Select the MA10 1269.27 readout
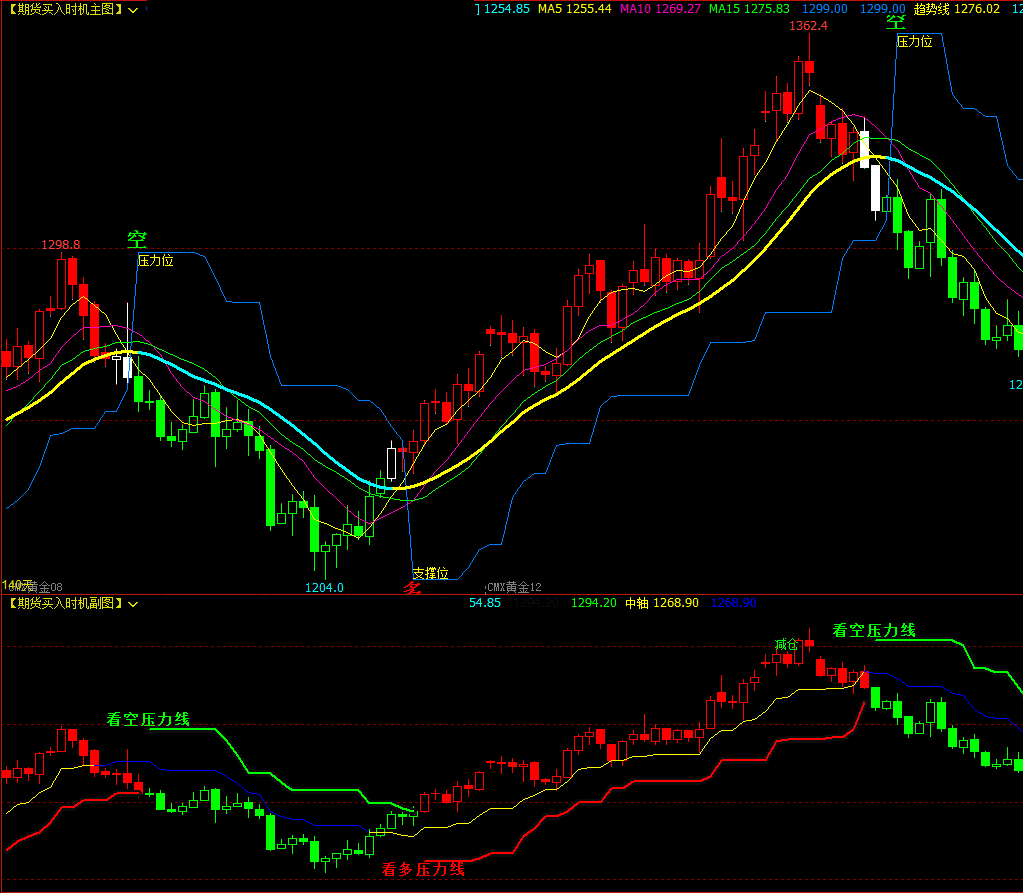This screenshot has width=1023, height=893. point(660,9)
